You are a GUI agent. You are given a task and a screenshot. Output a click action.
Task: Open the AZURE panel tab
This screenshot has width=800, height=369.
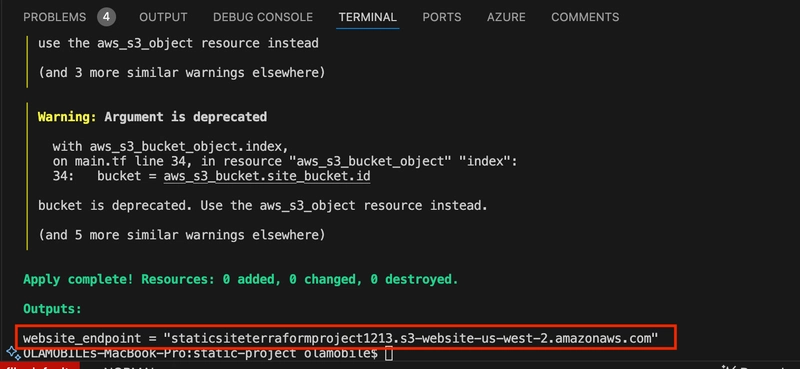(x=506, y=17)
